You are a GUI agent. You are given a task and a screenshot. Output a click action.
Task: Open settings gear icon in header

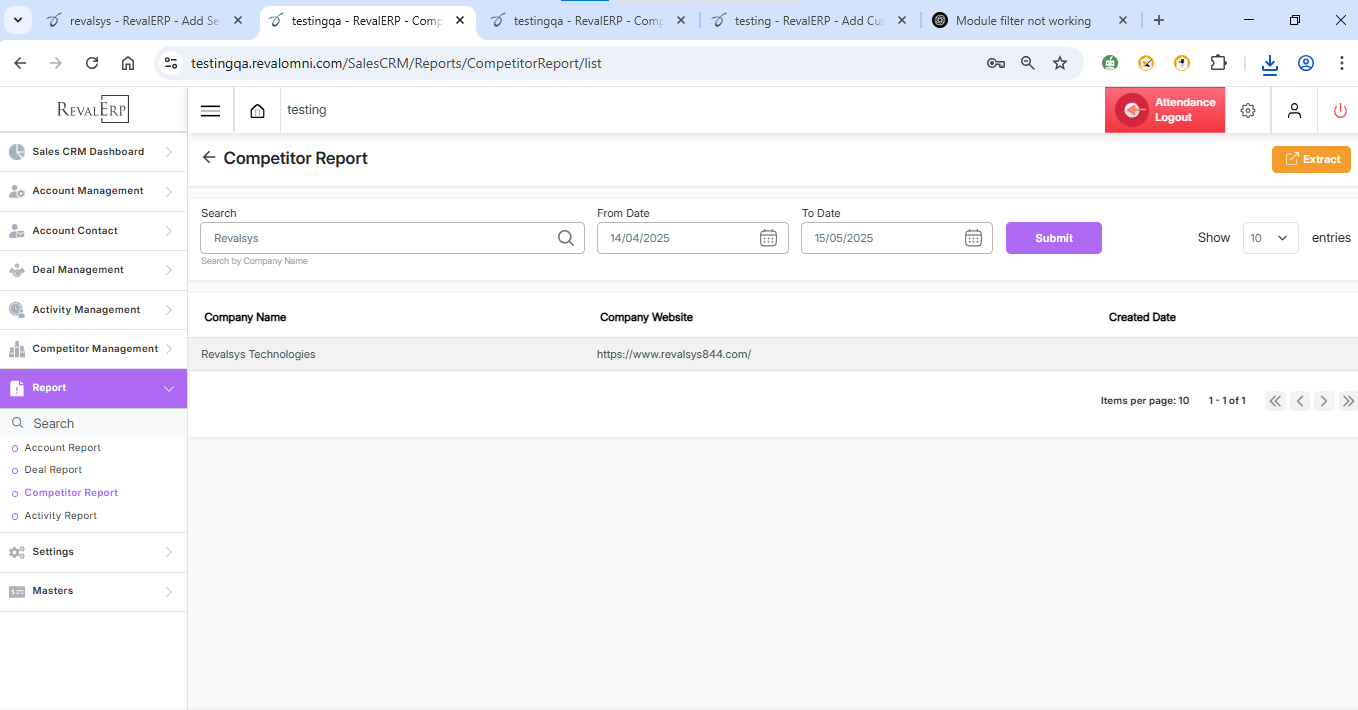pos(1248,111)
